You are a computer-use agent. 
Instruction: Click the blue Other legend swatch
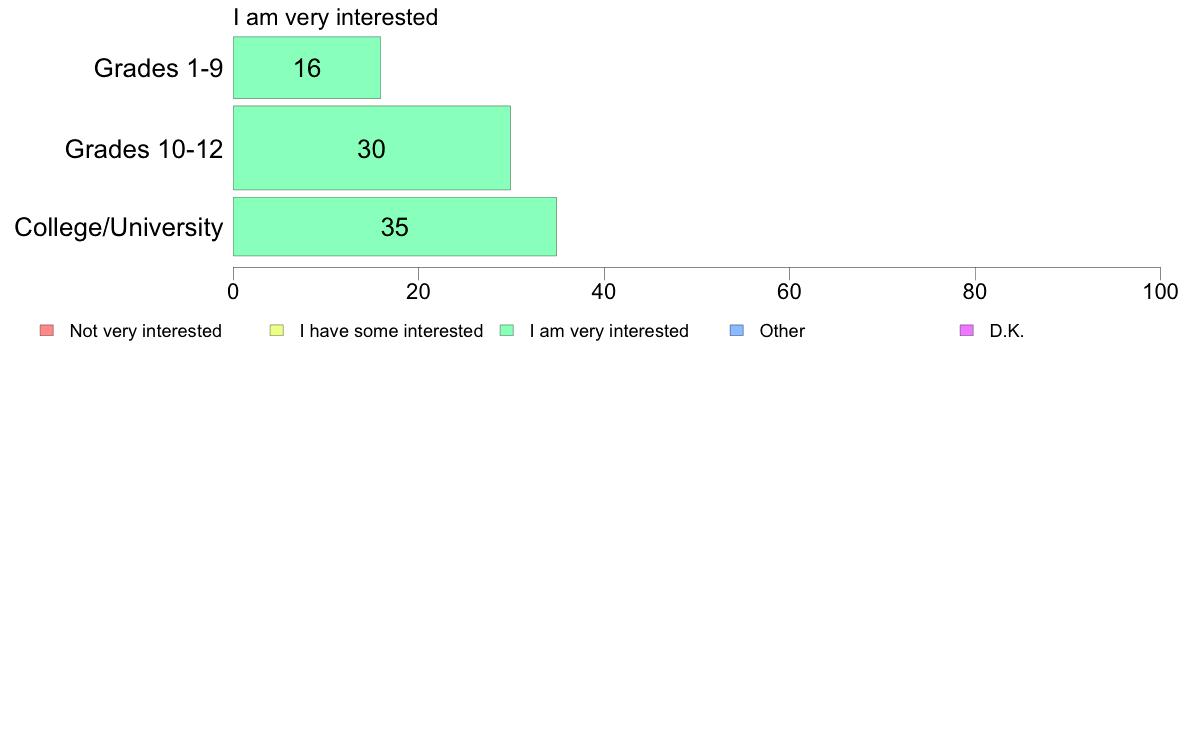[736, 330]
